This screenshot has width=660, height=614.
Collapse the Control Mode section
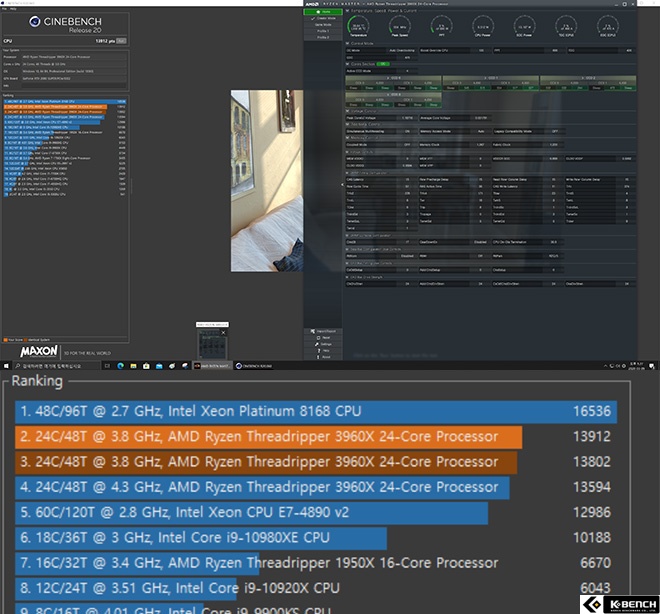pos(348,43)
